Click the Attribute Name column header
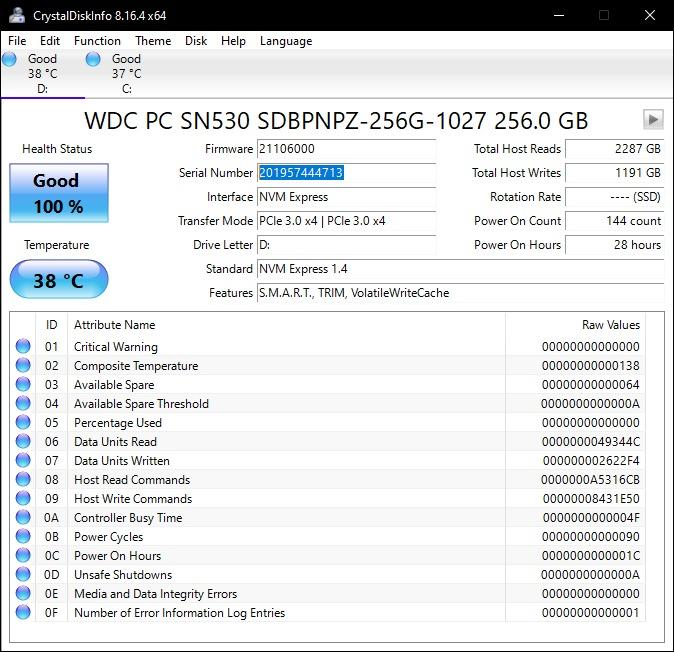Screen dimensions: 674x652 [x=115, y=325]
